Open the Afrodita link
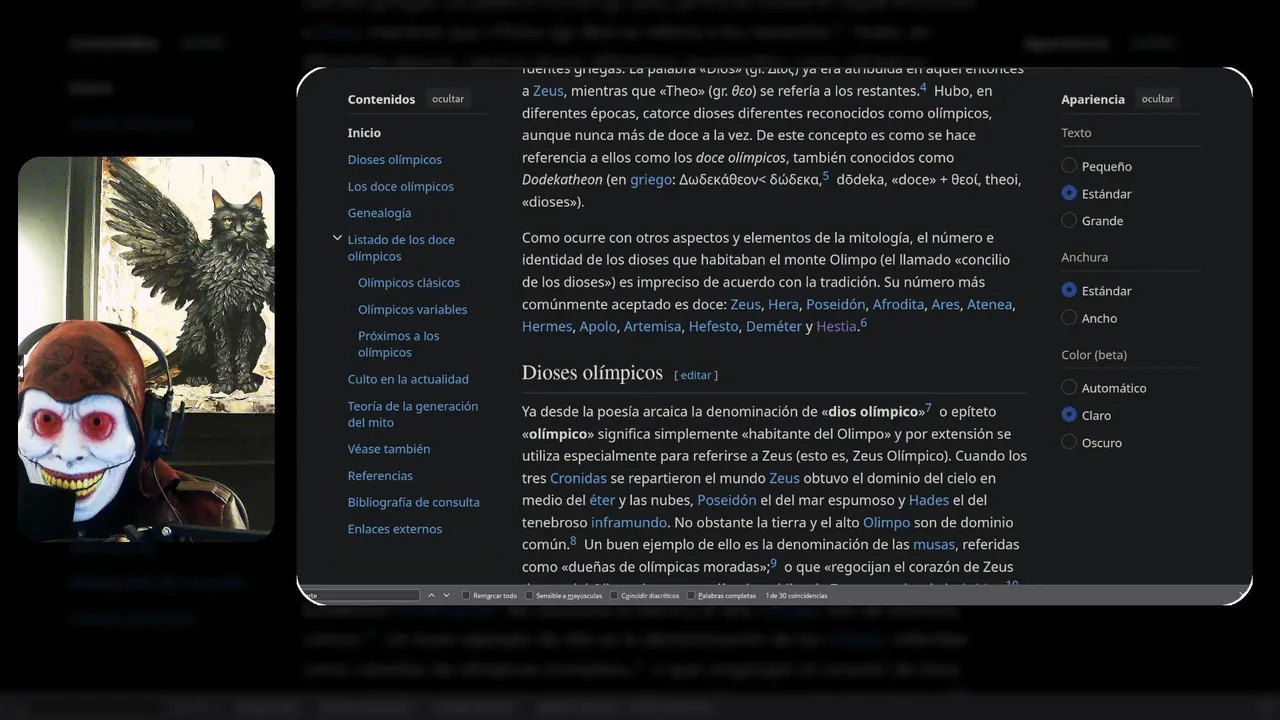Viewport: 1280px width, 720px height. coord(898,304)
